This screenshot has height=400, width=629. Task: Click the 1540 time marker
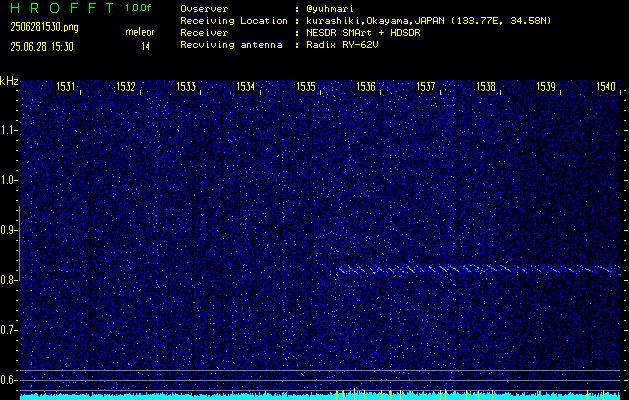606,86
